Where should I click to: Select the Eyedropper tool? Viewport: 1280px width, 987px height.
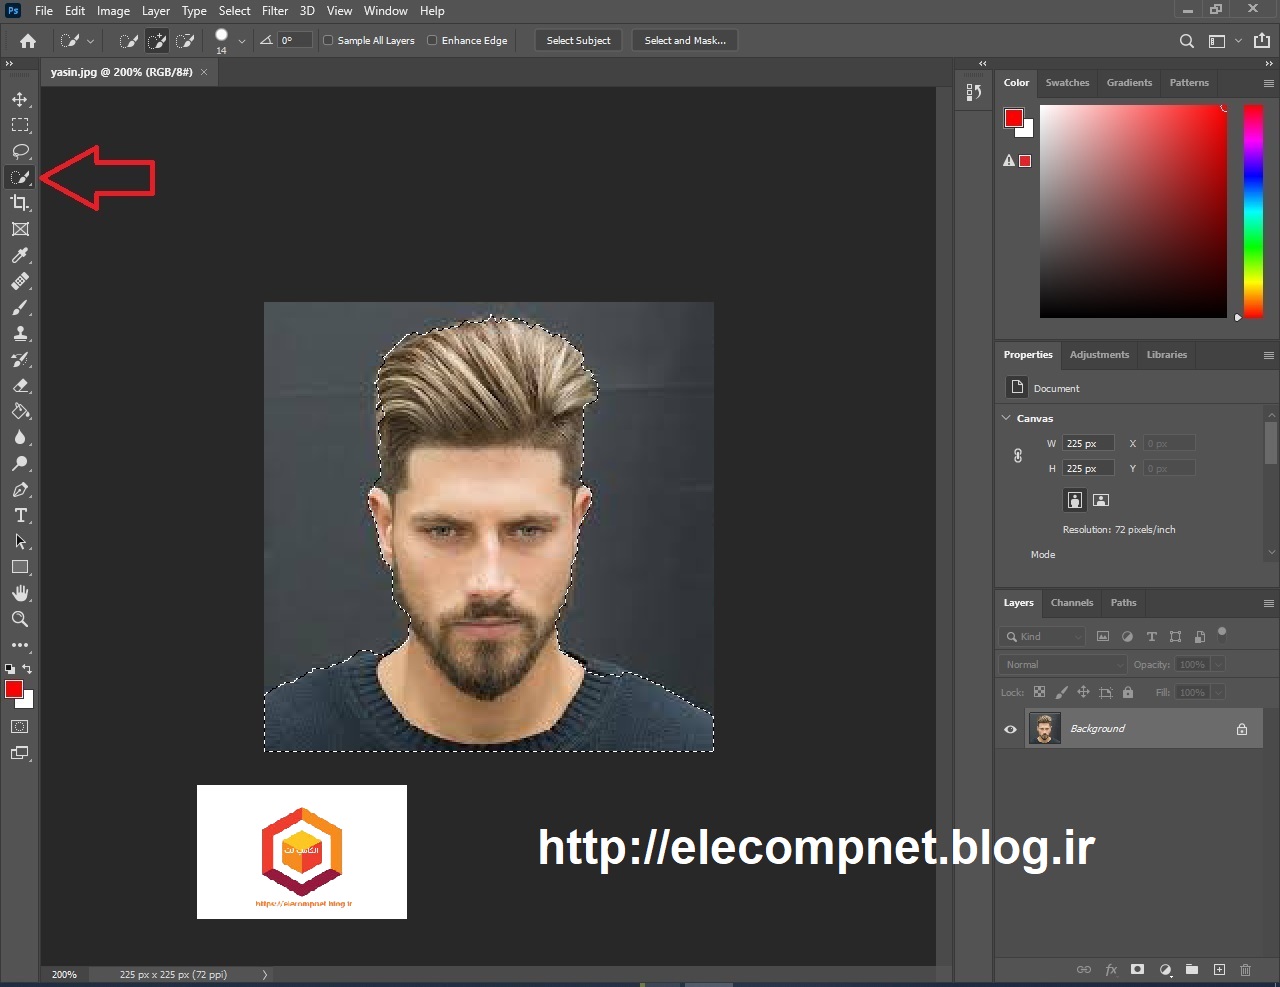[x=20, y=255]
